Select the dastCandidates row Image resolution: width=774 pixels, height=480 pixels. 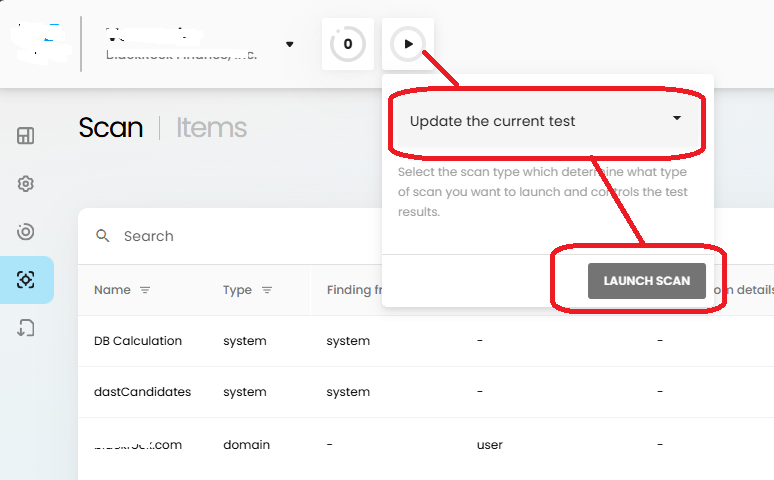tap(426, 392)
